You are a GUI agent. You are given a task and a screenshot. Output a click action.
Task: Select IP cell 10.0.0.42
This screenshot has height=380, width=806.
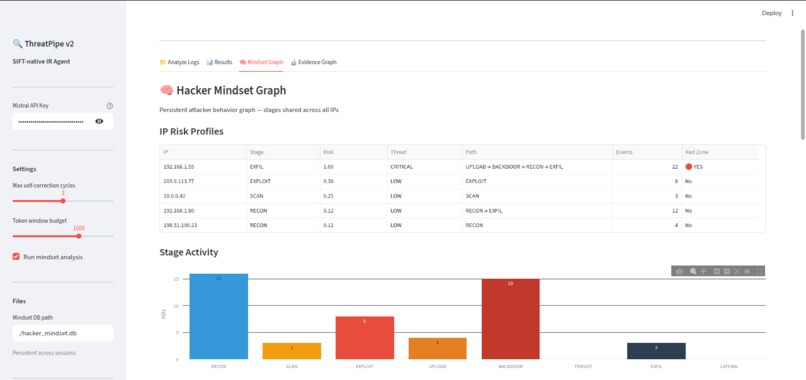(203, 196)
